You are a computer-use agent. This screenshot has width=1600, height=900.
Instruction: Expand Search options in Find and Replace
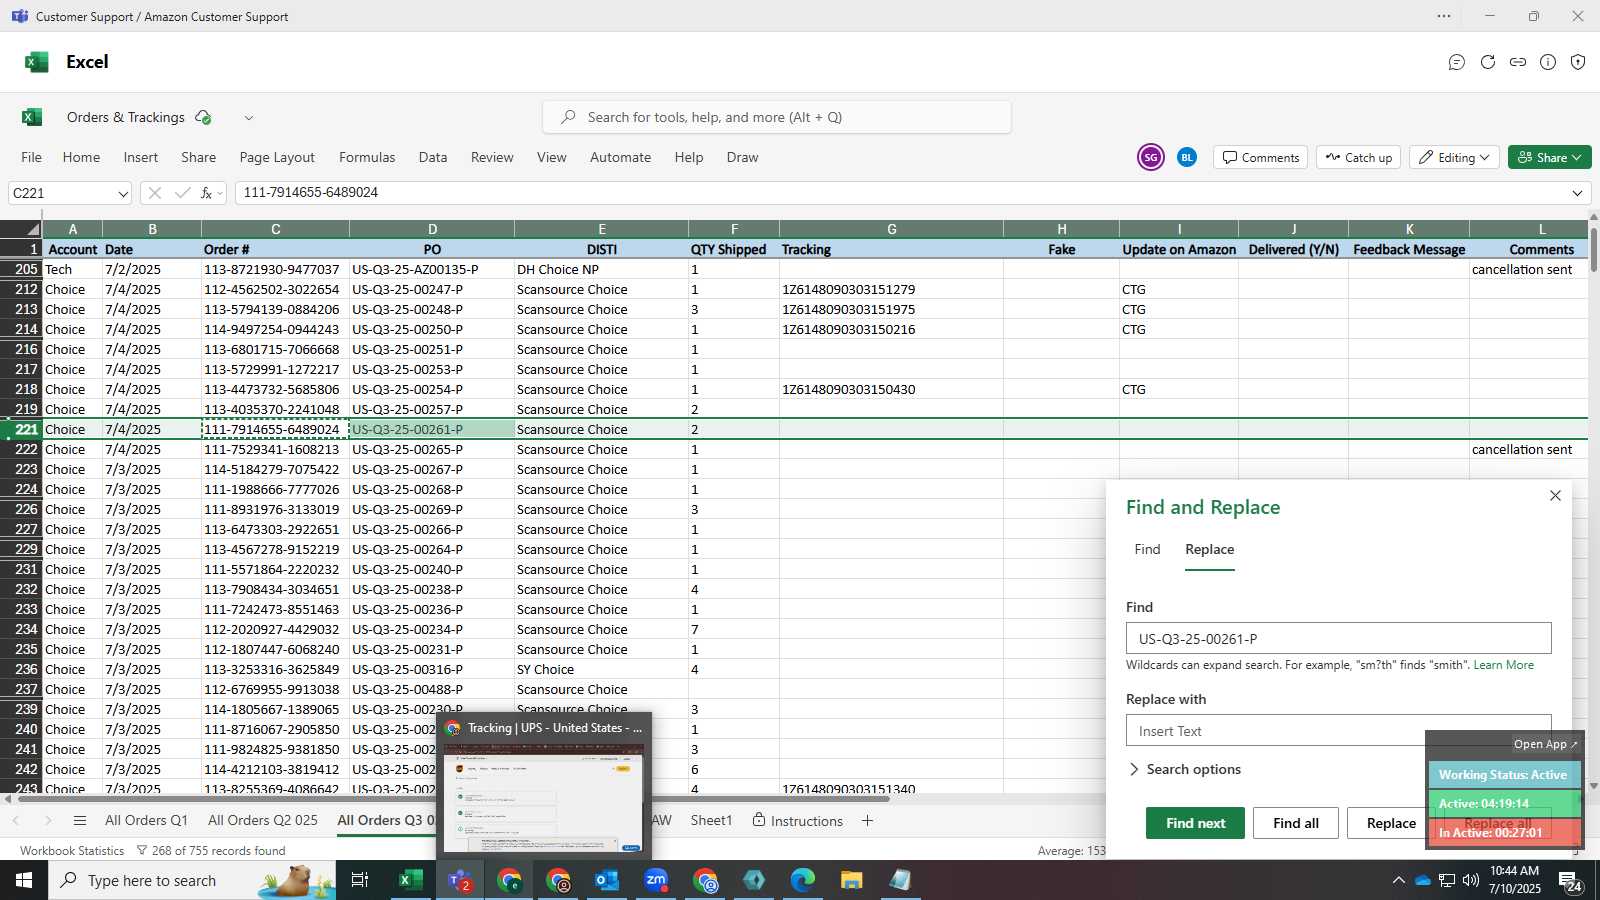click(1185, 769)
